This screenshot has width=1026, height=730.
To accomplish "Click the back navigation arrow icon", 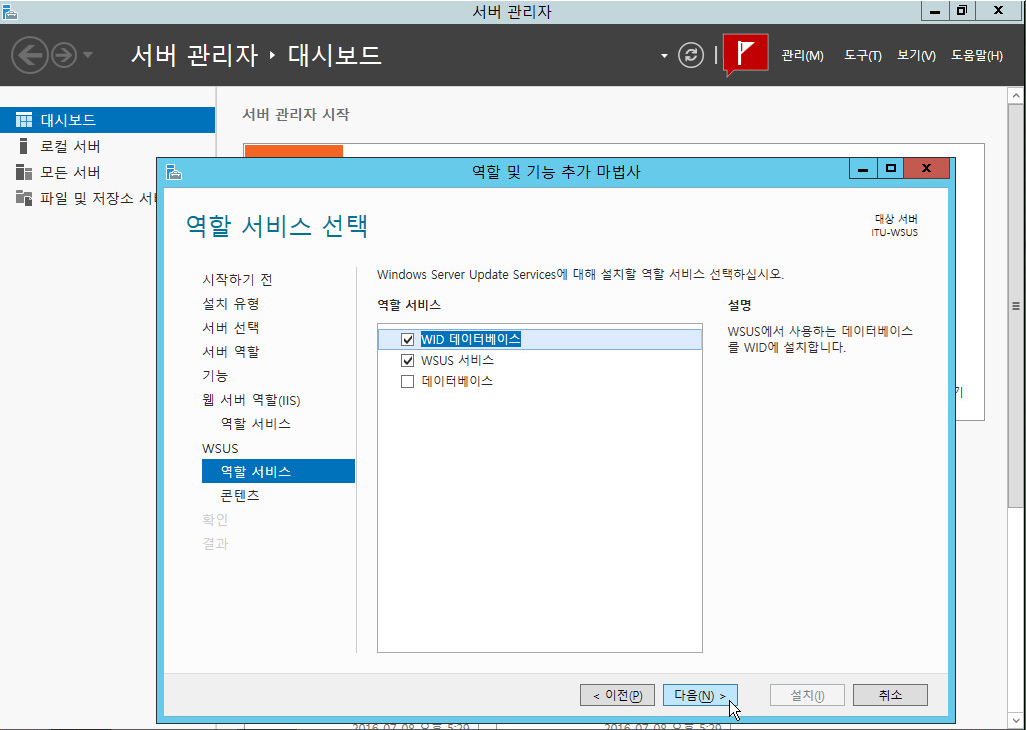I will point(30,54).
